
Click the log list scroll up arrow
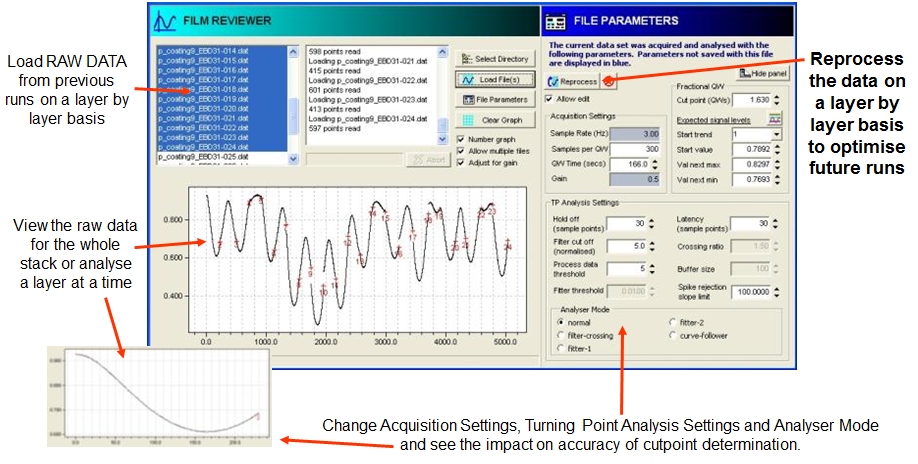(x=443, y=52)
